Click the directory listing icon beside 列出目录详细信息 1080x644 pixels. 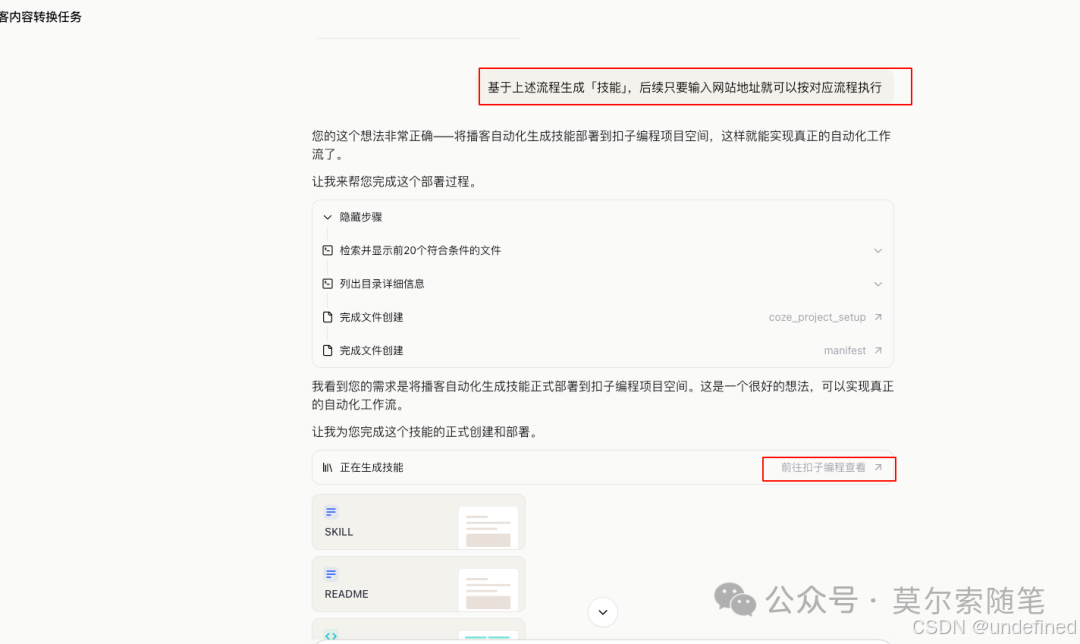pyautogui.click(x=327, y=283)
